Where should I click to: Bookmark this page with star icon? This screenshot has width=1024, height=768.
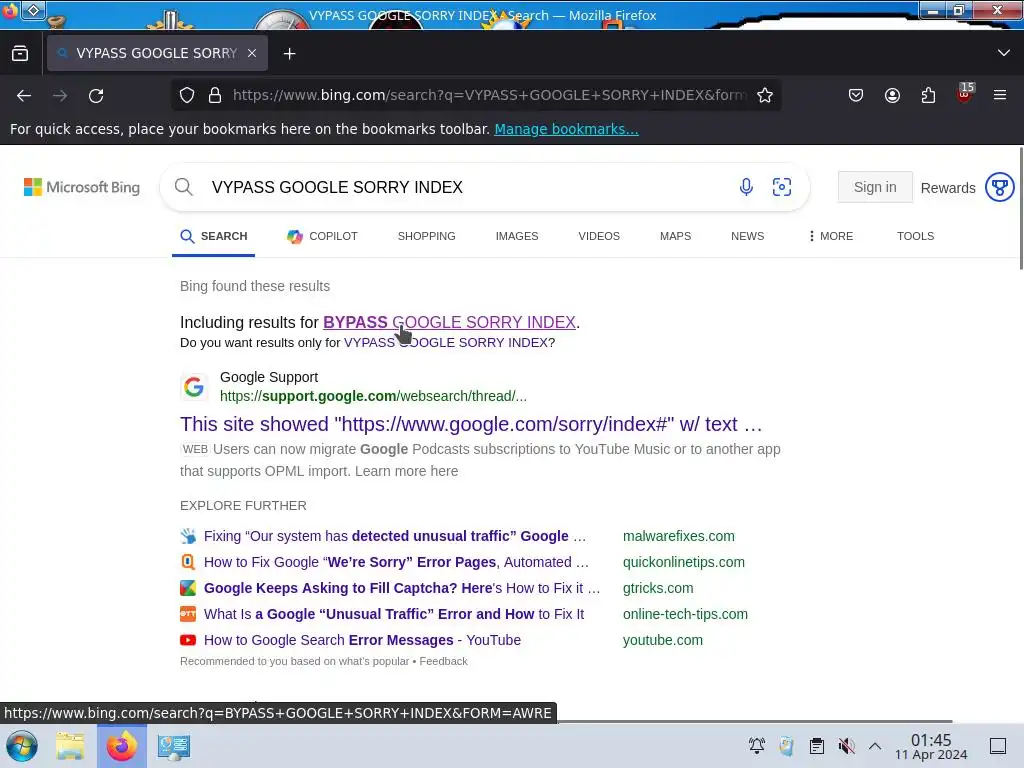[x=765, y=95]
